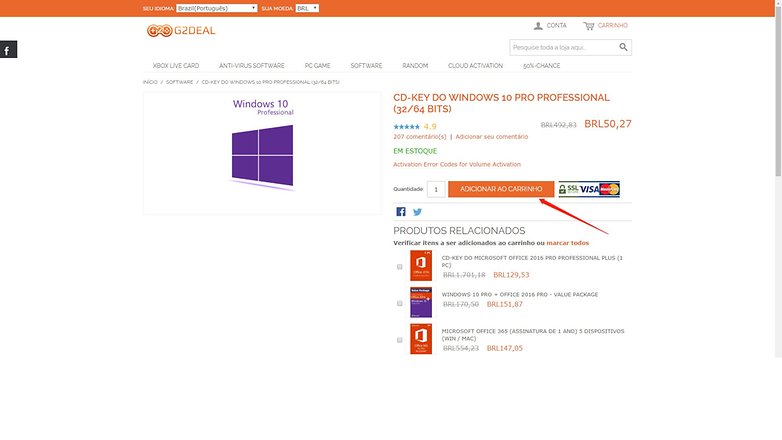Share product on Twitter
The width and height of the screenshot is (782, 440).
[x=417, y=212]
